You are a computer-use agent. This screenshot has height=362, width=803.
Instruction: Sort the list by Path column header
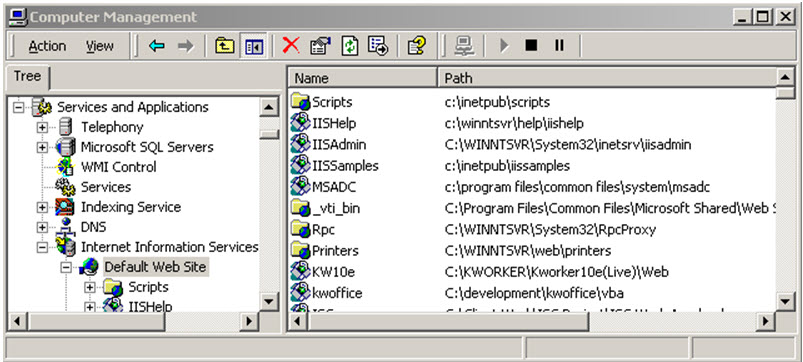[x=606, y=78]
